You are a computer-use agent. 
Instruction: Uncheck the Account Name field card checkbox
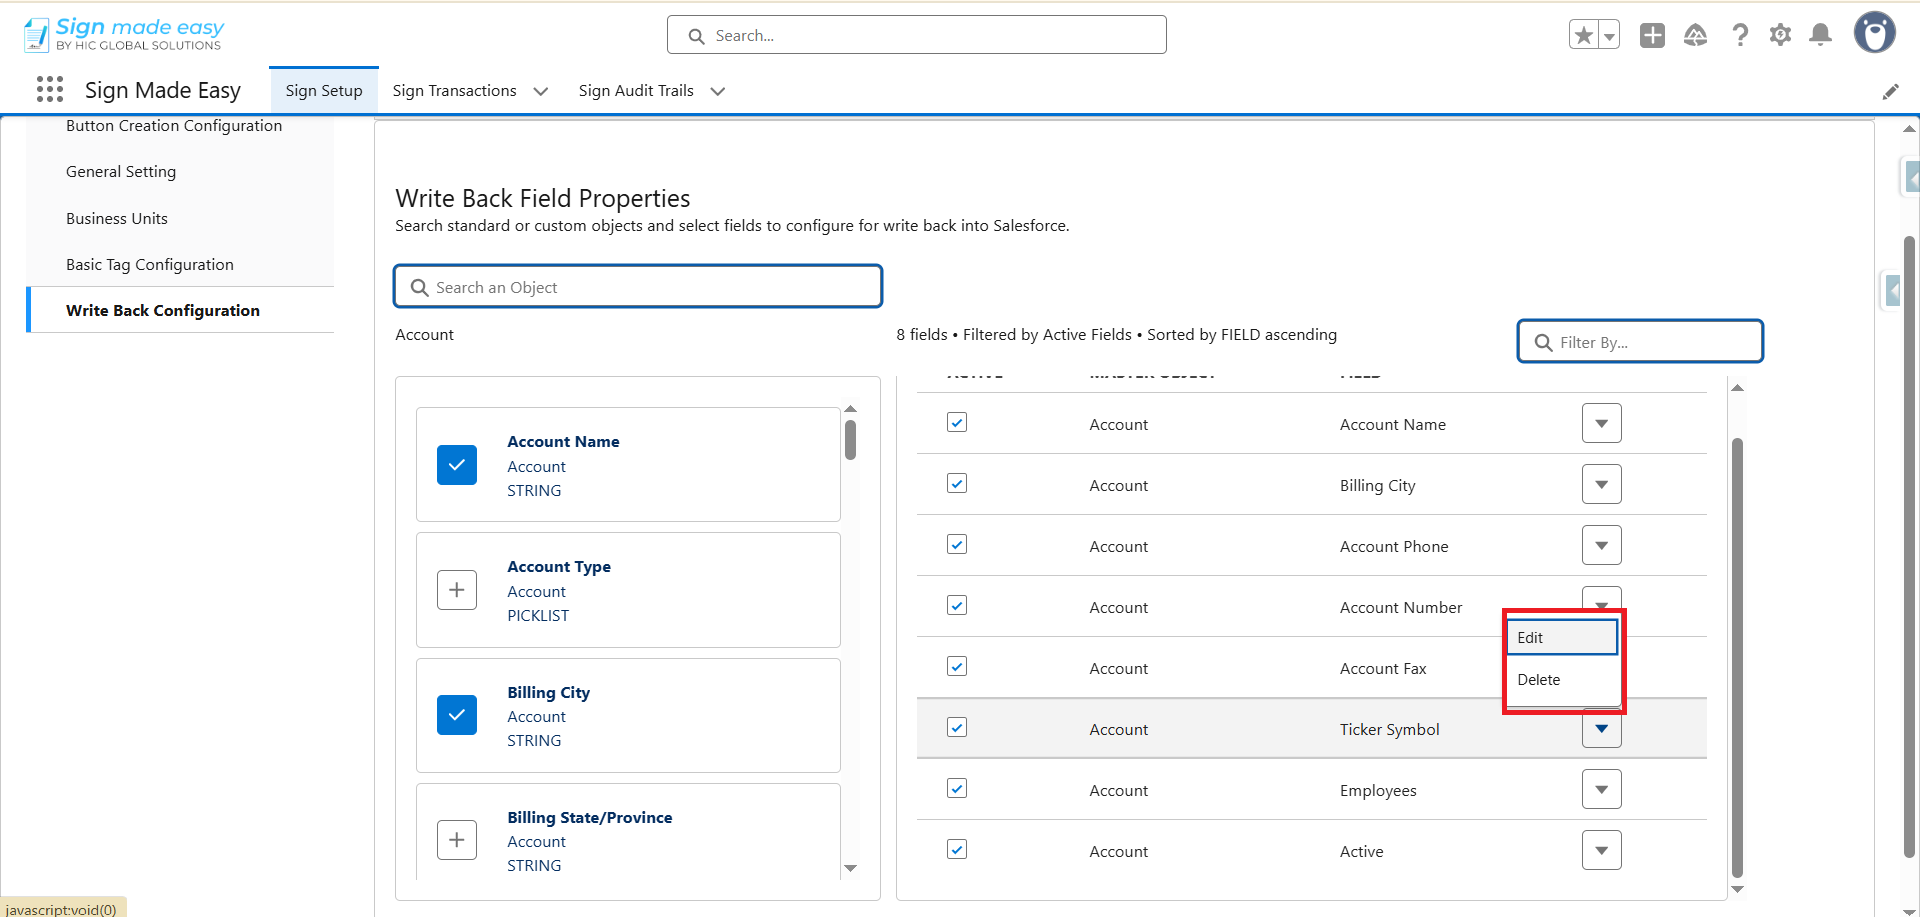coord(457,465)
